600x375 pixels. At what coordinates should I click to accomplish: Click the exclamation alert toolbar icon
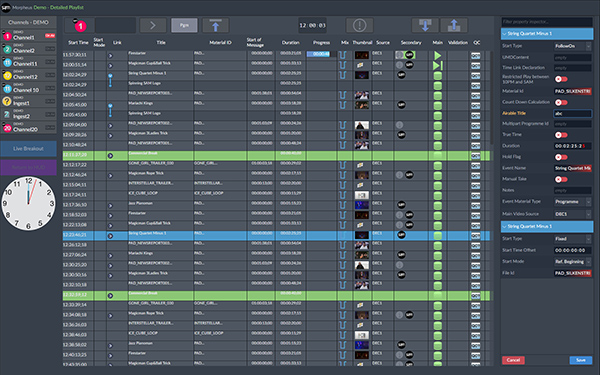[x=359, y=25]
